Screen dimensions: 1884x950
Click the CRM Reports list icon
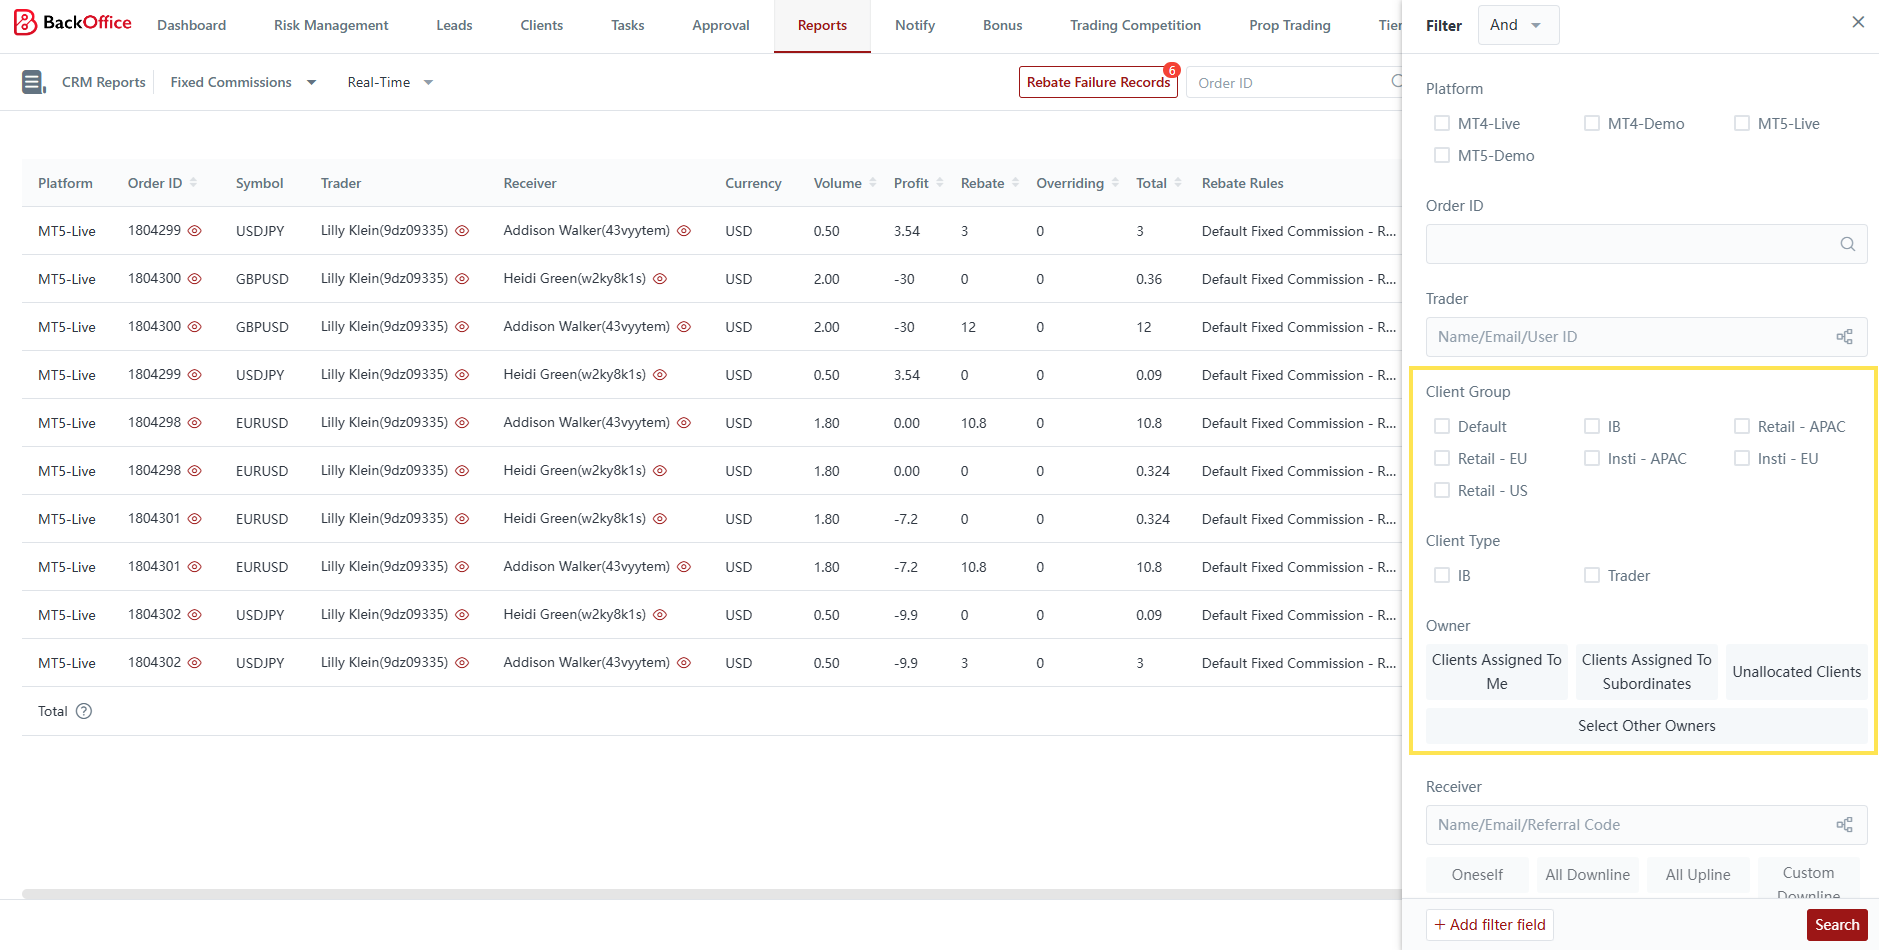point(33,82)
